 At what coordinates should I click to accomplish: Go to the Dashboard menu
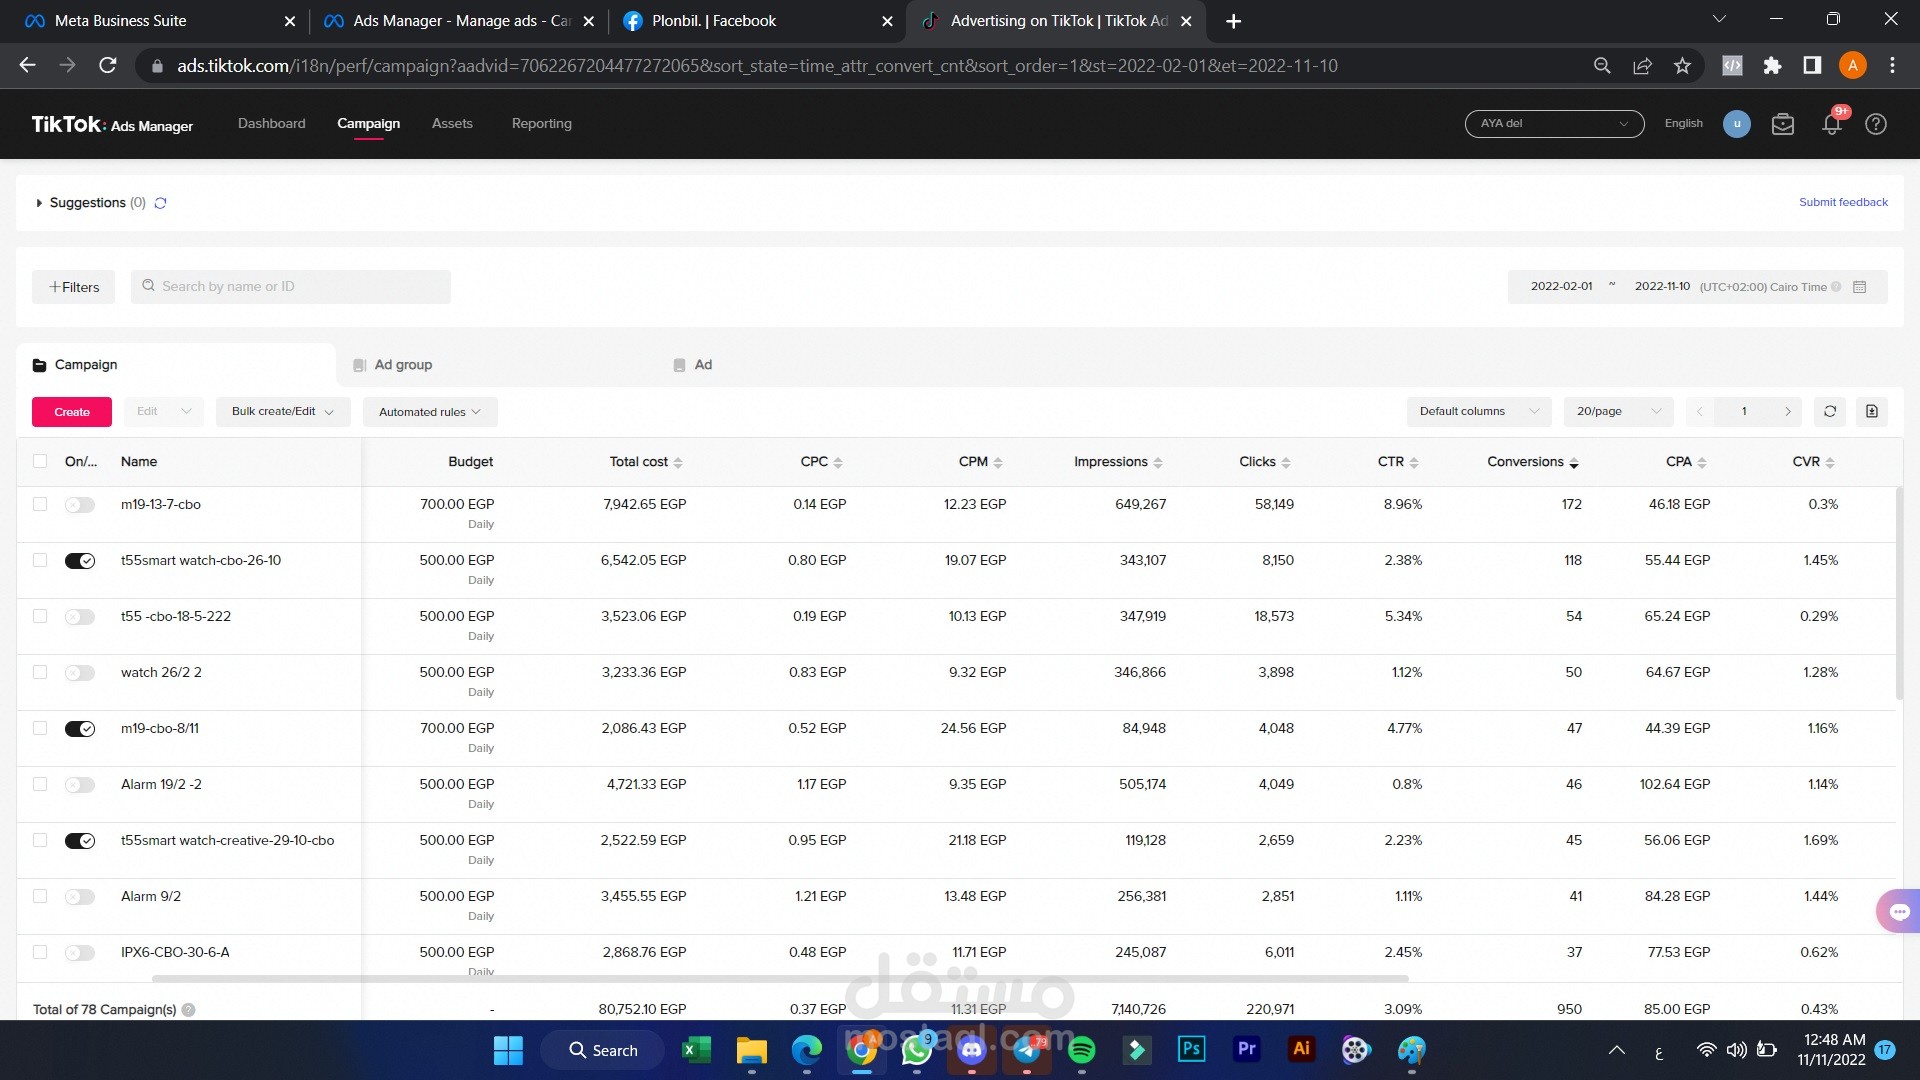[x=272, y=124]
